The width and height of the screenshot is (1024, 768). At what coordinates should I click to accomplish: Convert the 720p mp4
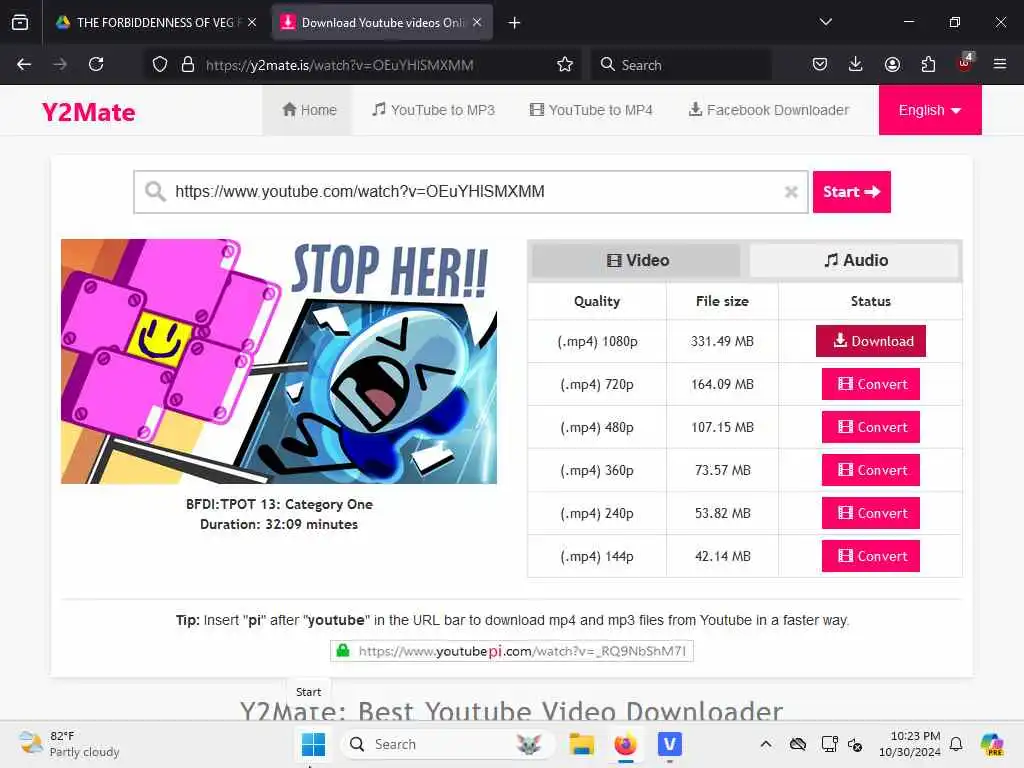[871, 384]
